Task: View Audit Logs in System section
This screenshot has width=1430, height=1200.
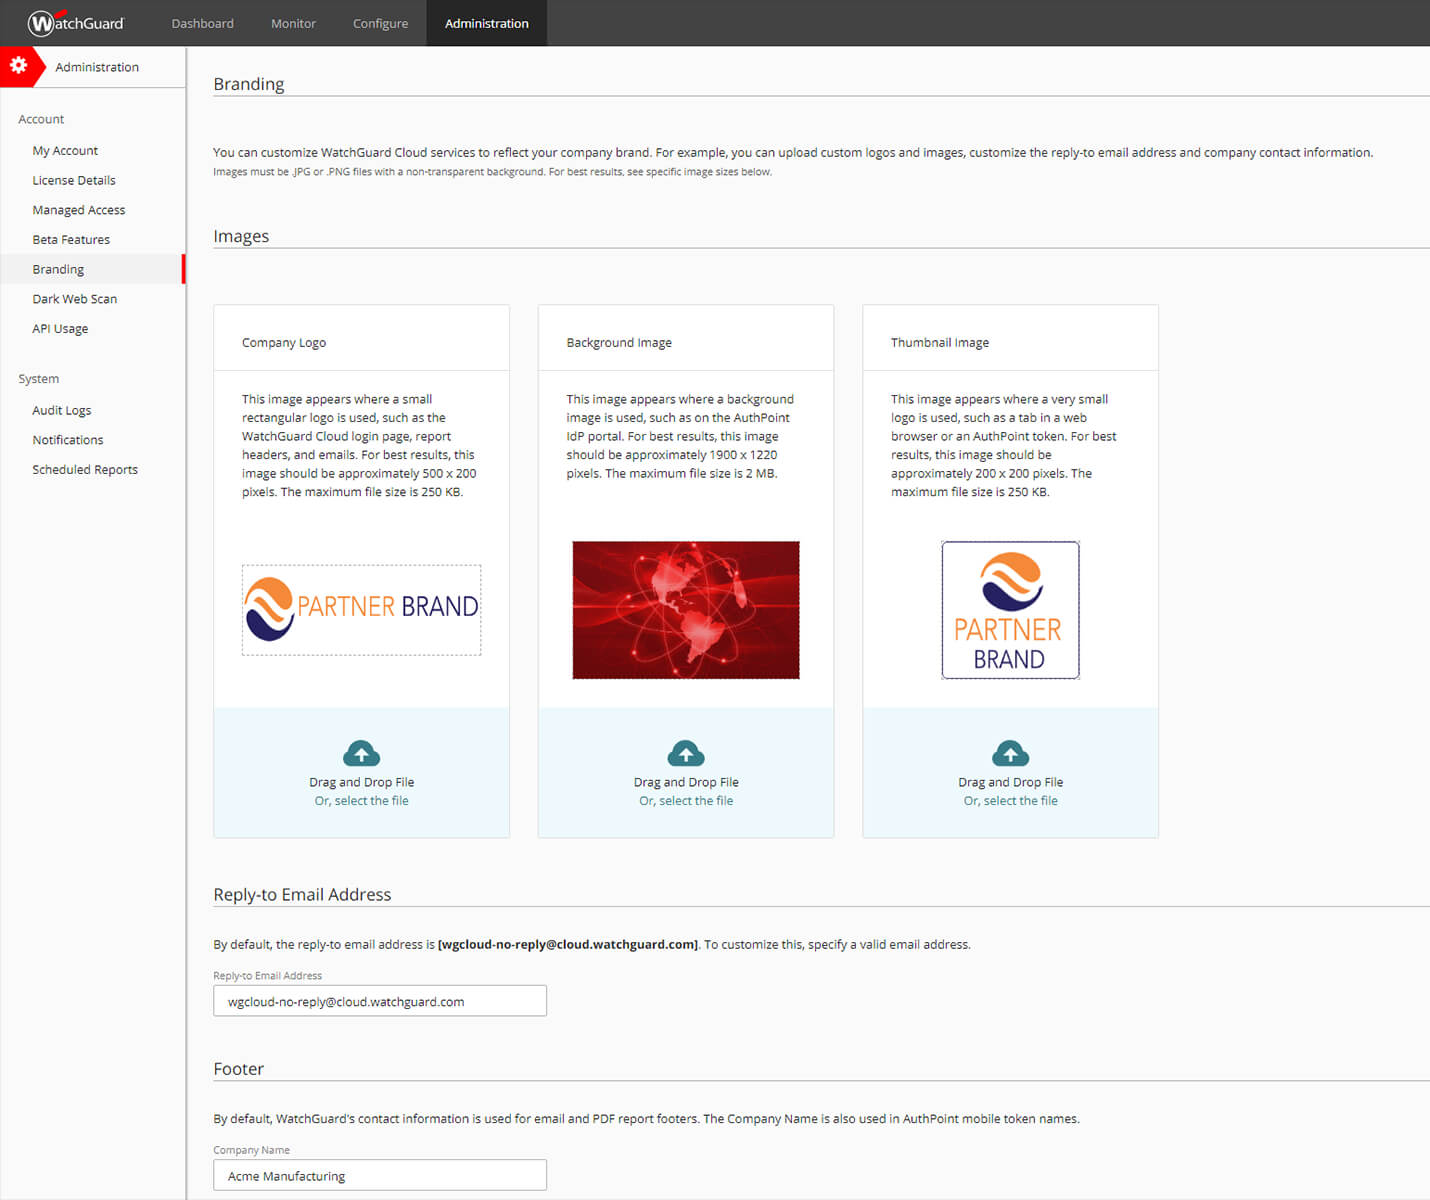Action: (62, 410)
